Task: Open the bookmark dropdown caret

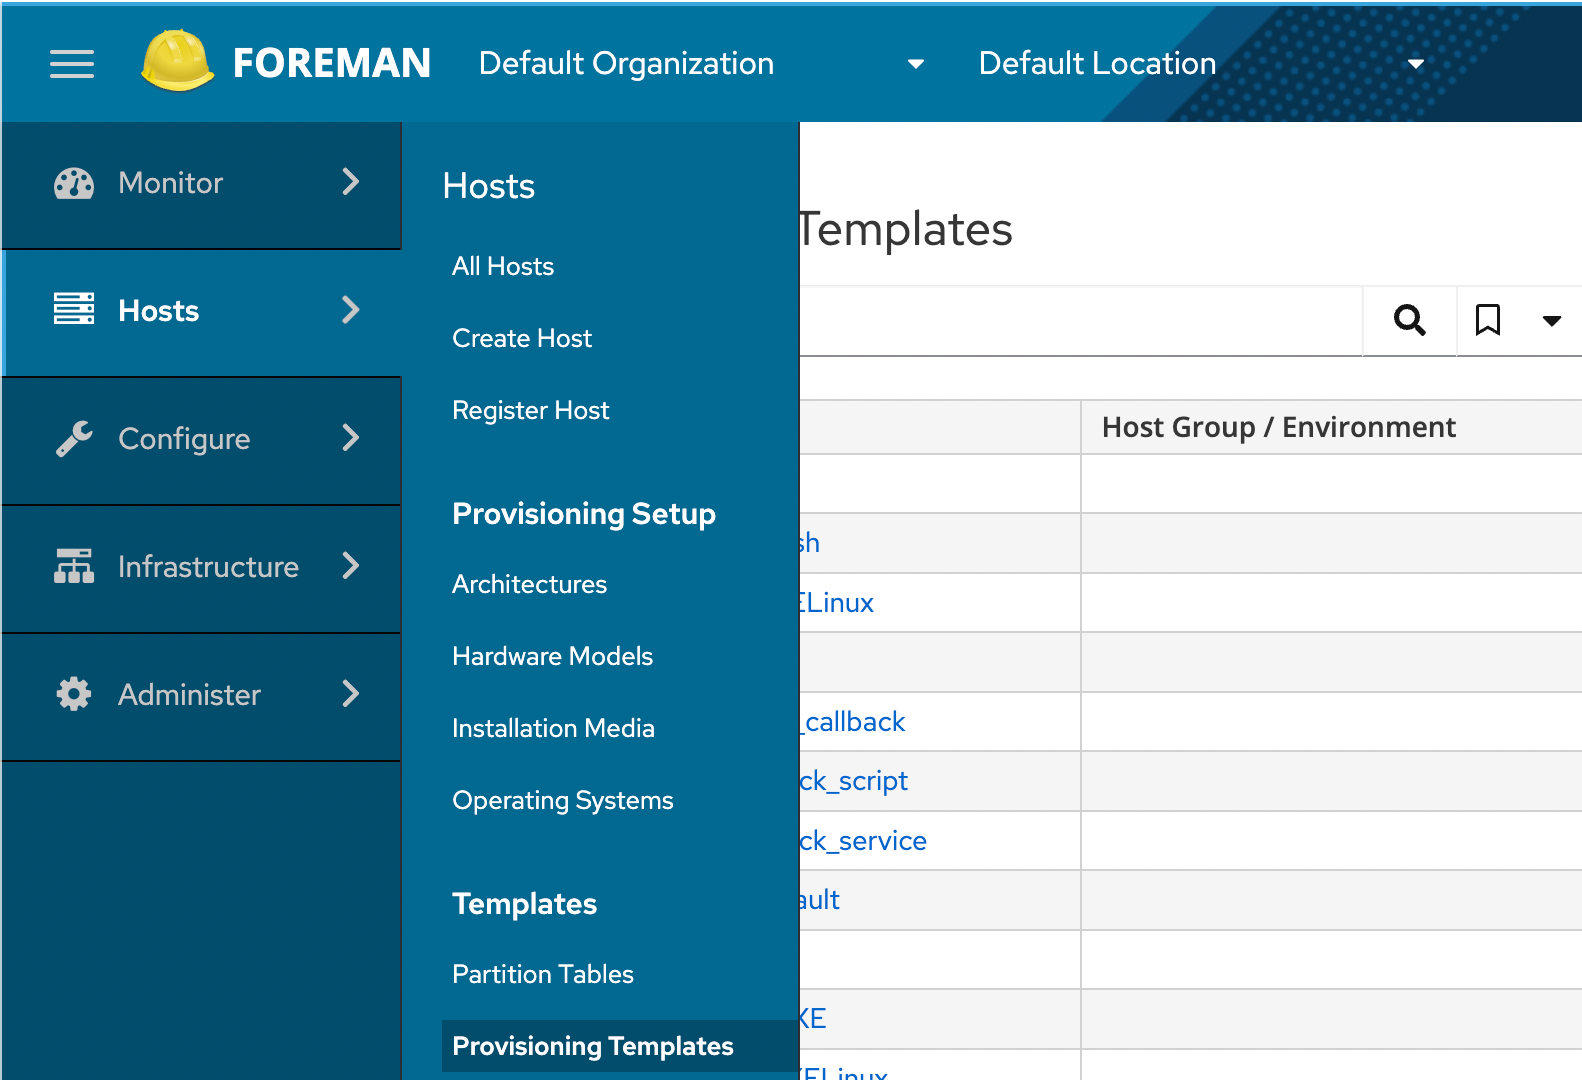Action: coord(1552,321)
